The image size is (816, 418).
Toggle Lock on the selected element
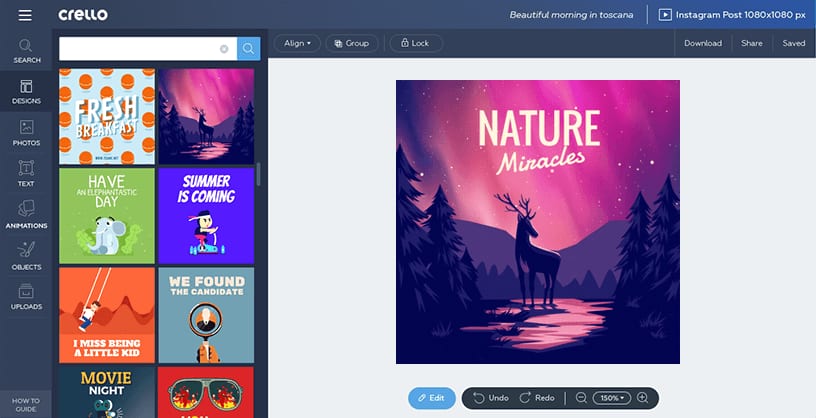point(416,43)
